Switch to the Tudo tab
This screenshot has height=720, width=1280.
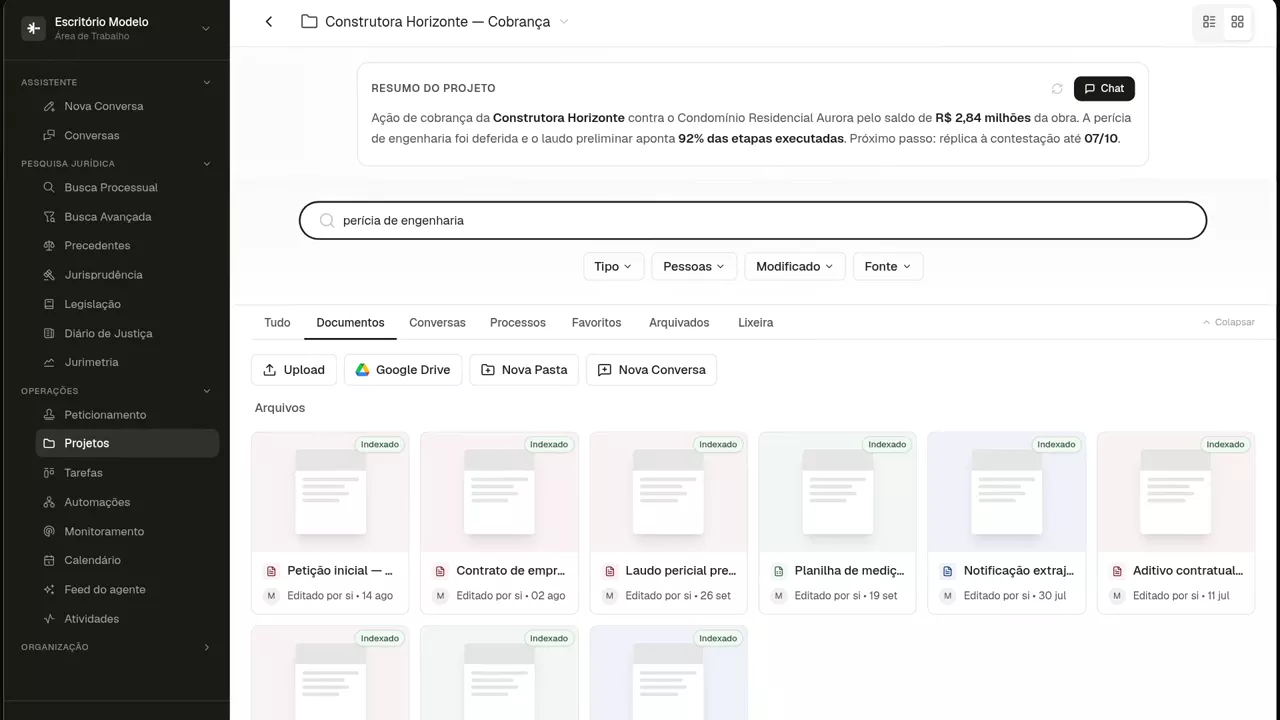click(277, 323)
